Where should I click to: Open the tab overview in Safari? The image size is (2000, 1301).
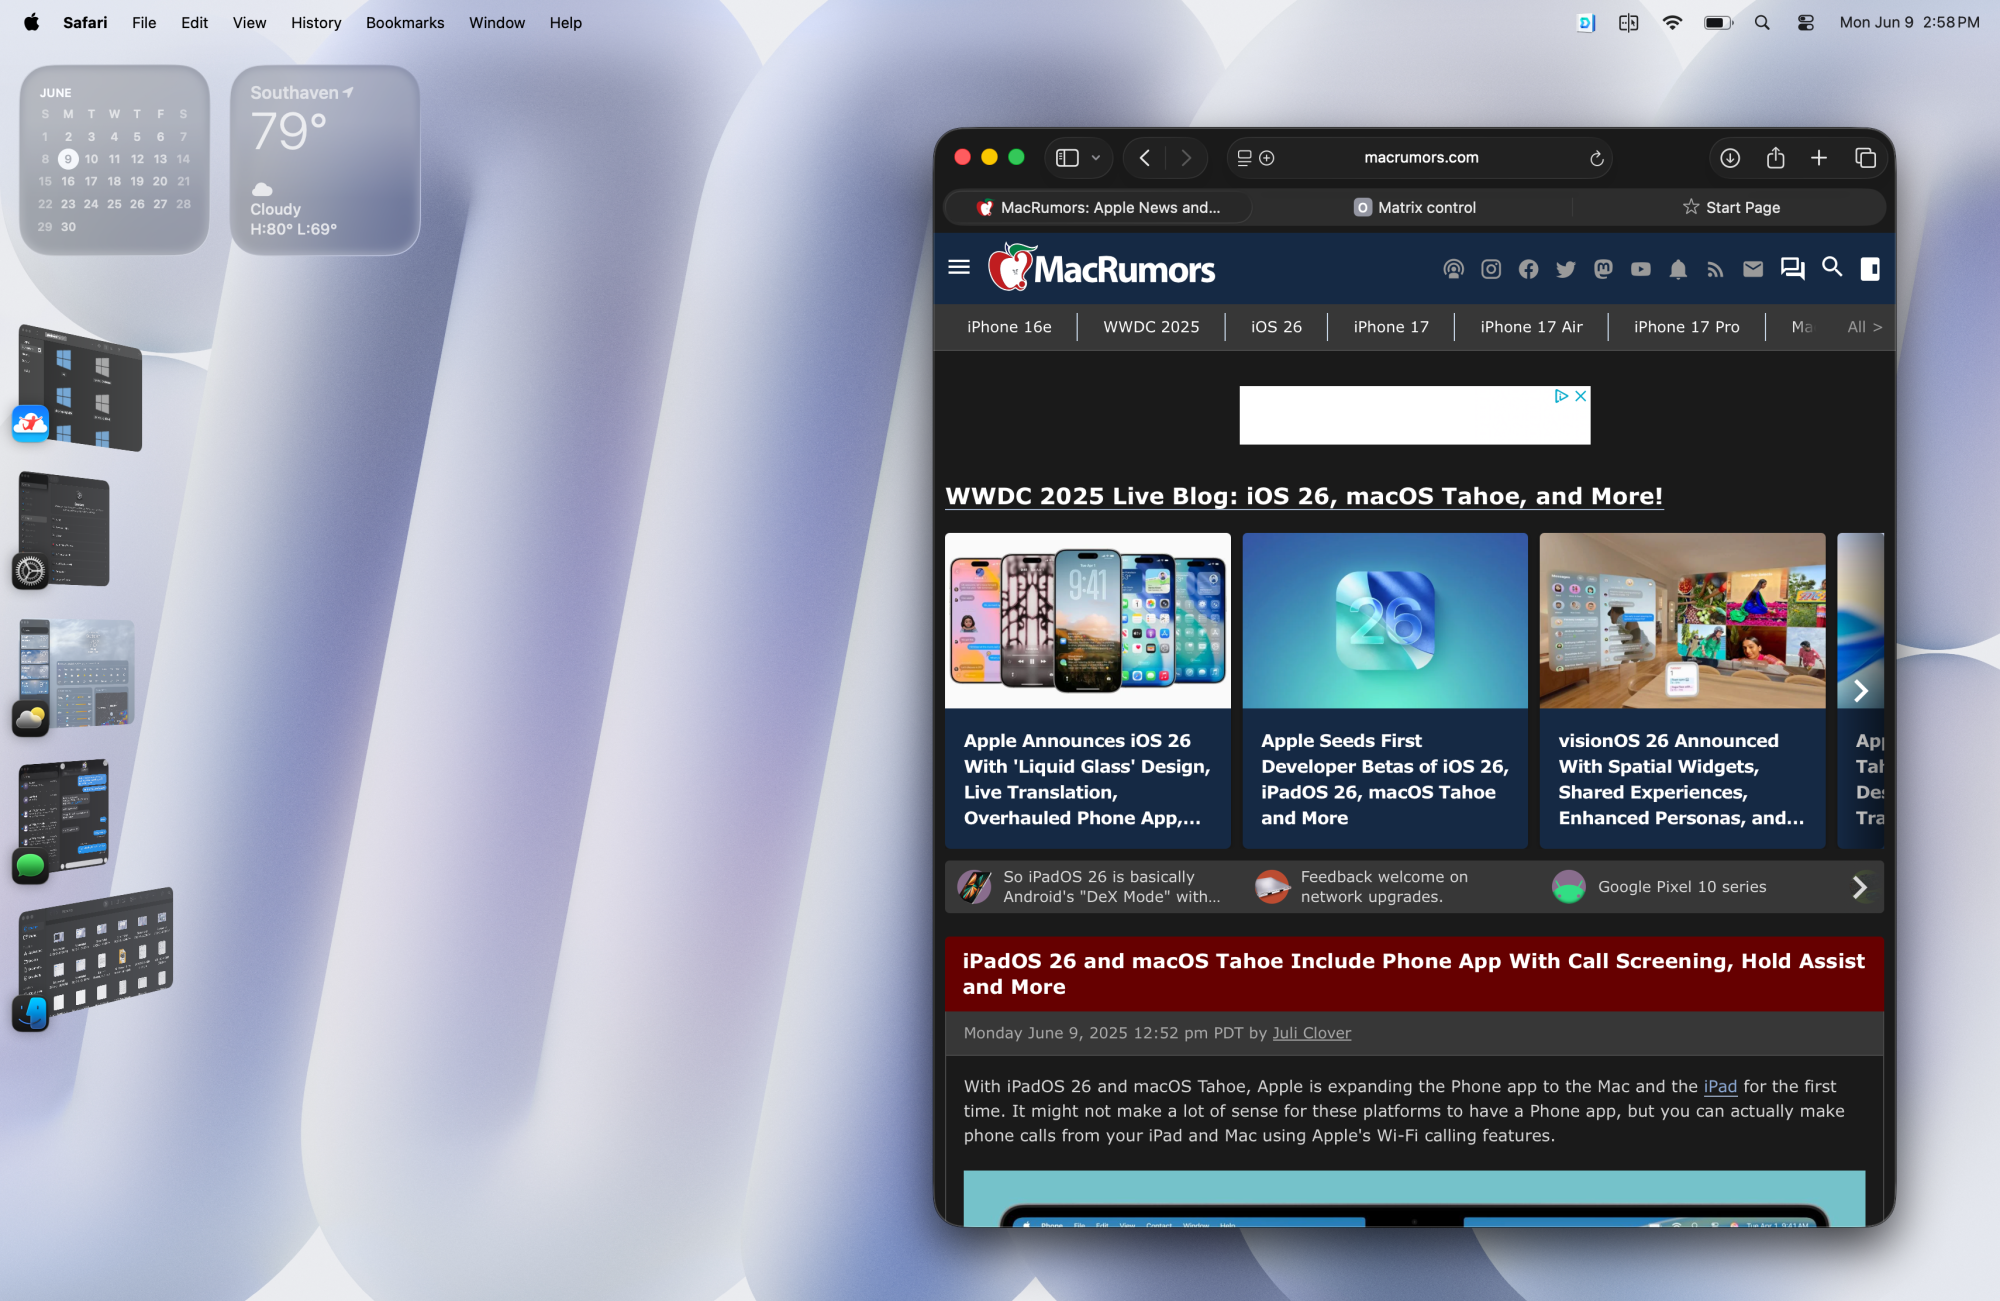pos(1865,158)
